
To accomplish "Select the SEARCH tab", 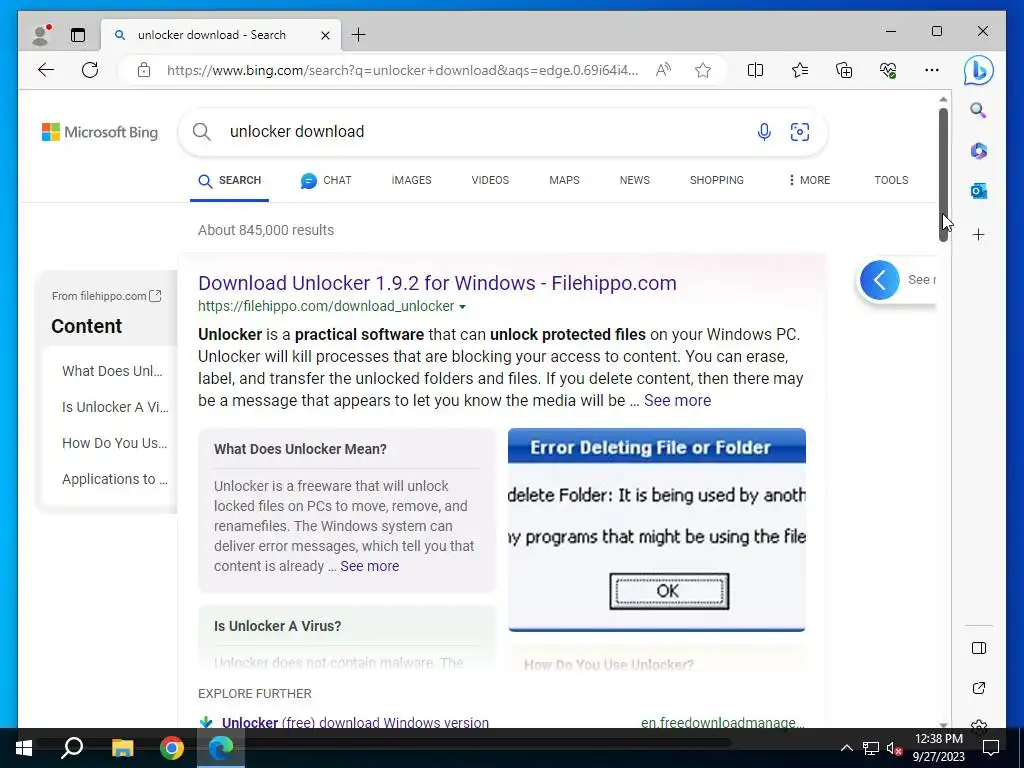I will click(229, 181).
